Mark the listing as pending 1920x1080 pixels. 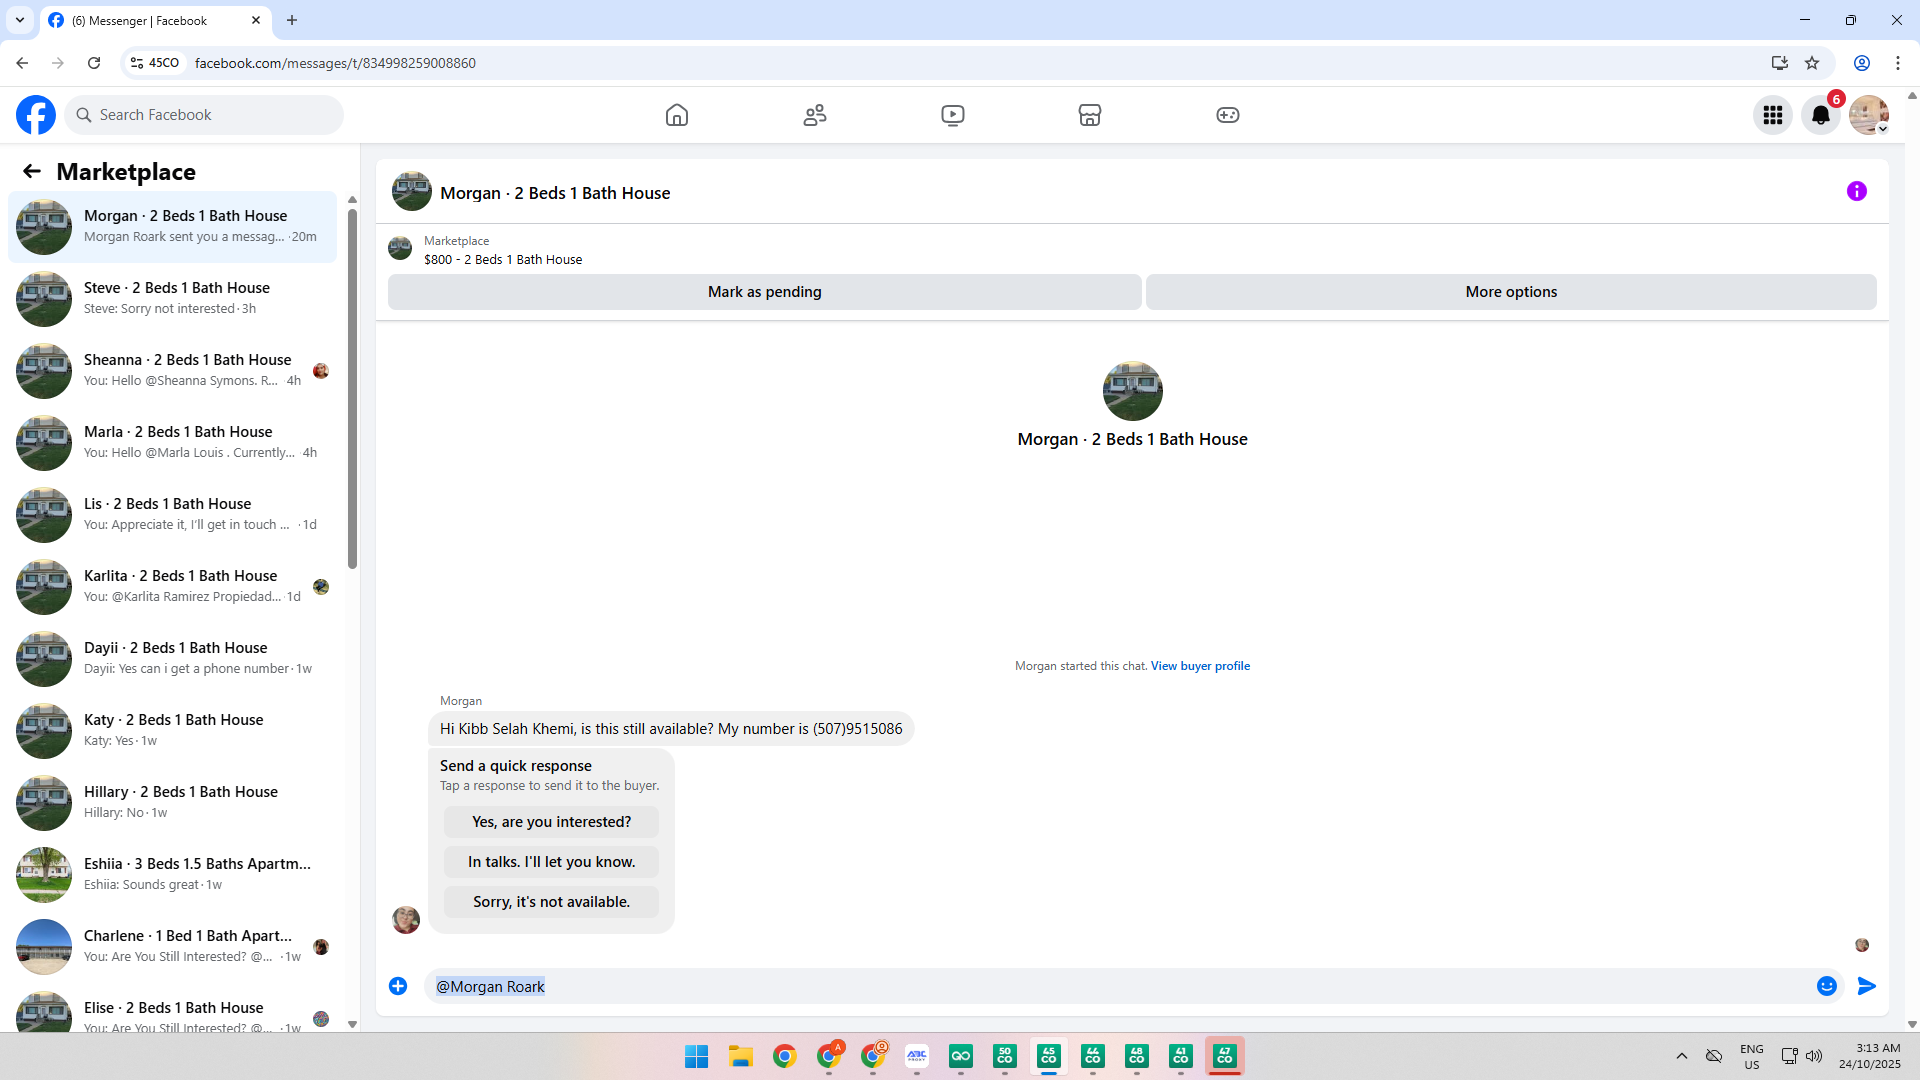coord(765,292)
